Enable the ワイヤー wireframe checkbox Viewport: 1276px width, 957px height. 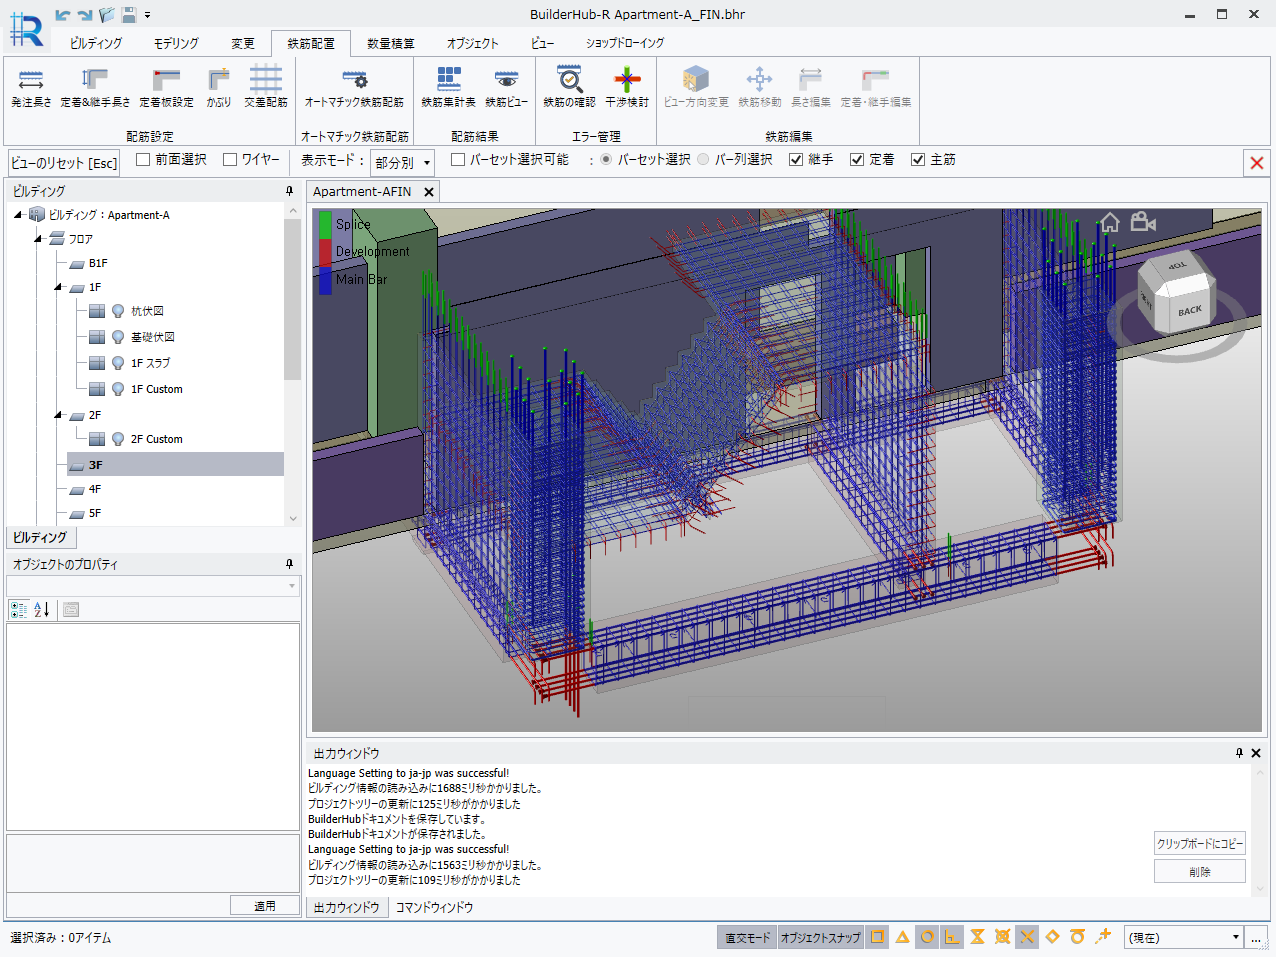(x=230, y=159)
